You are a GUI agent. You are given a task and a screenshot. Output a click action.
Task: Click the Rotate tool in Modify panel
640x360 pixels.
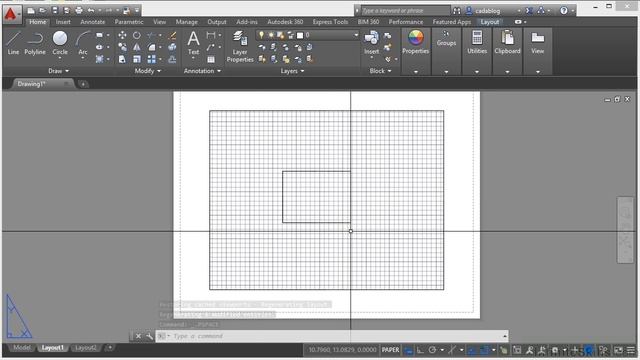click(x=137, y=36)
